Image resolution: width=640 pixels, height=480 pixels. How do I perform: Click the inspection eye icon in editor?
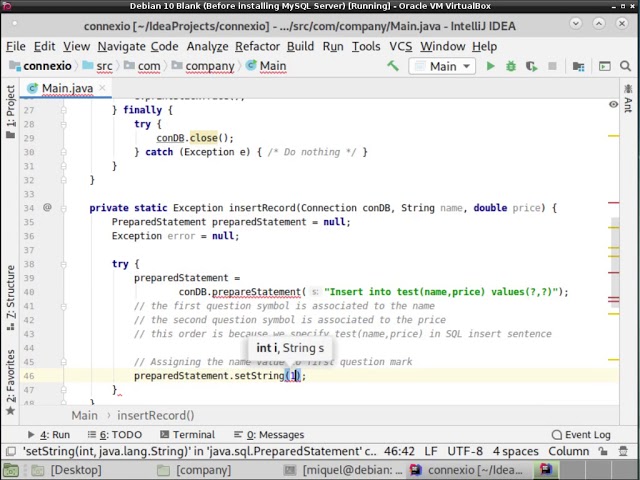coord(613,104)
